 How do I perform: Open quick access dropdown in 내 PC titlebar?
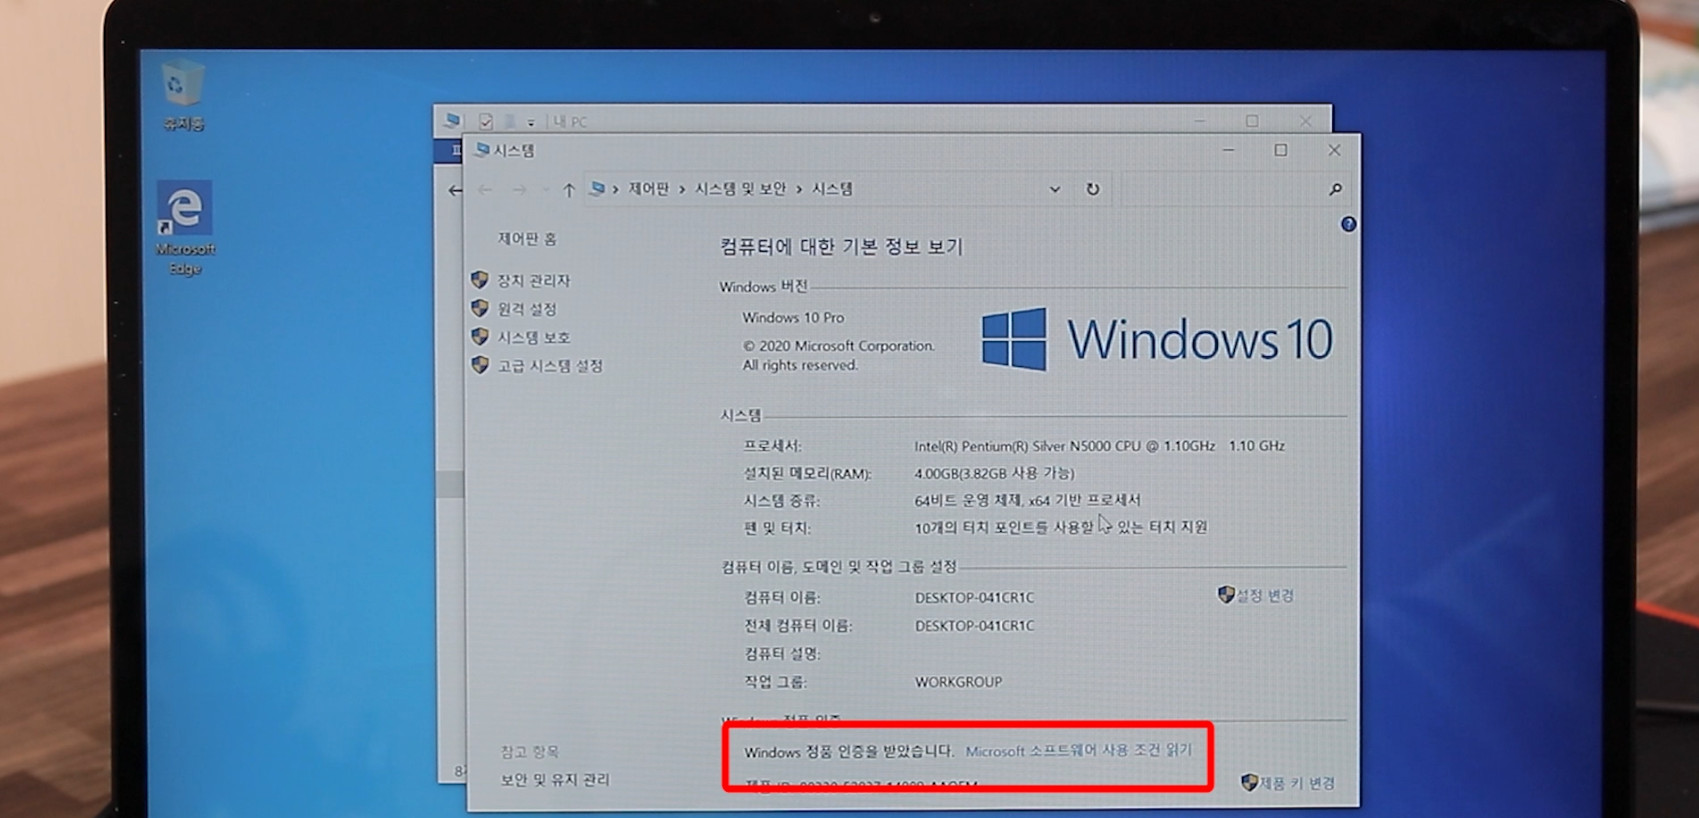[x=531, y=123]
